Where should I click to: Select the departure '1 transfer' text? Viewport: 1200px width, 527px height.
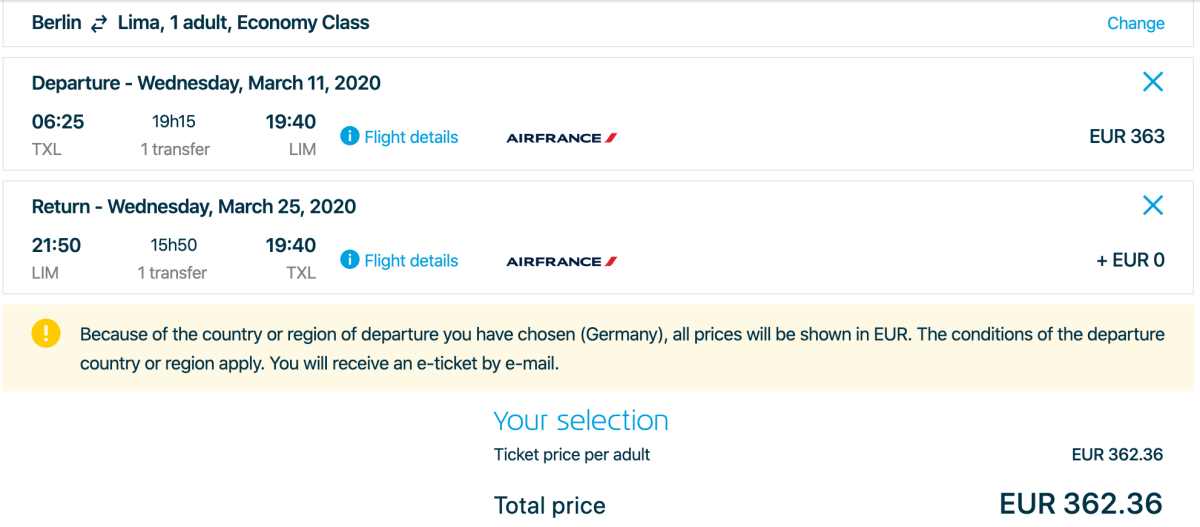click(x=174, y=149)
